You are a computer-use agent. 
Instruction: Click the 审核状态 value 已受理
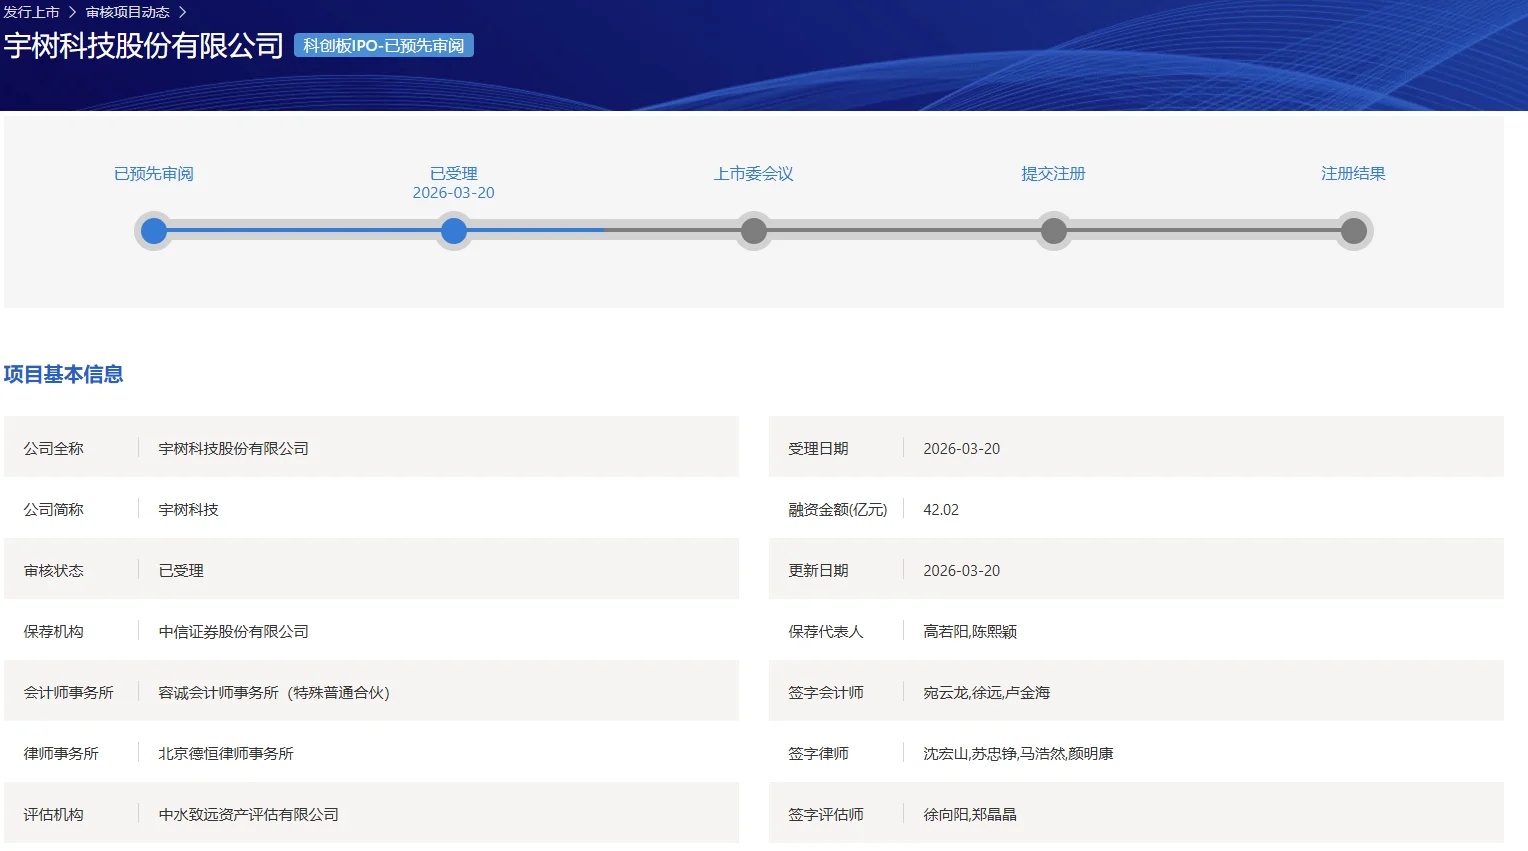pyautogui.click(x=181, y=571)
